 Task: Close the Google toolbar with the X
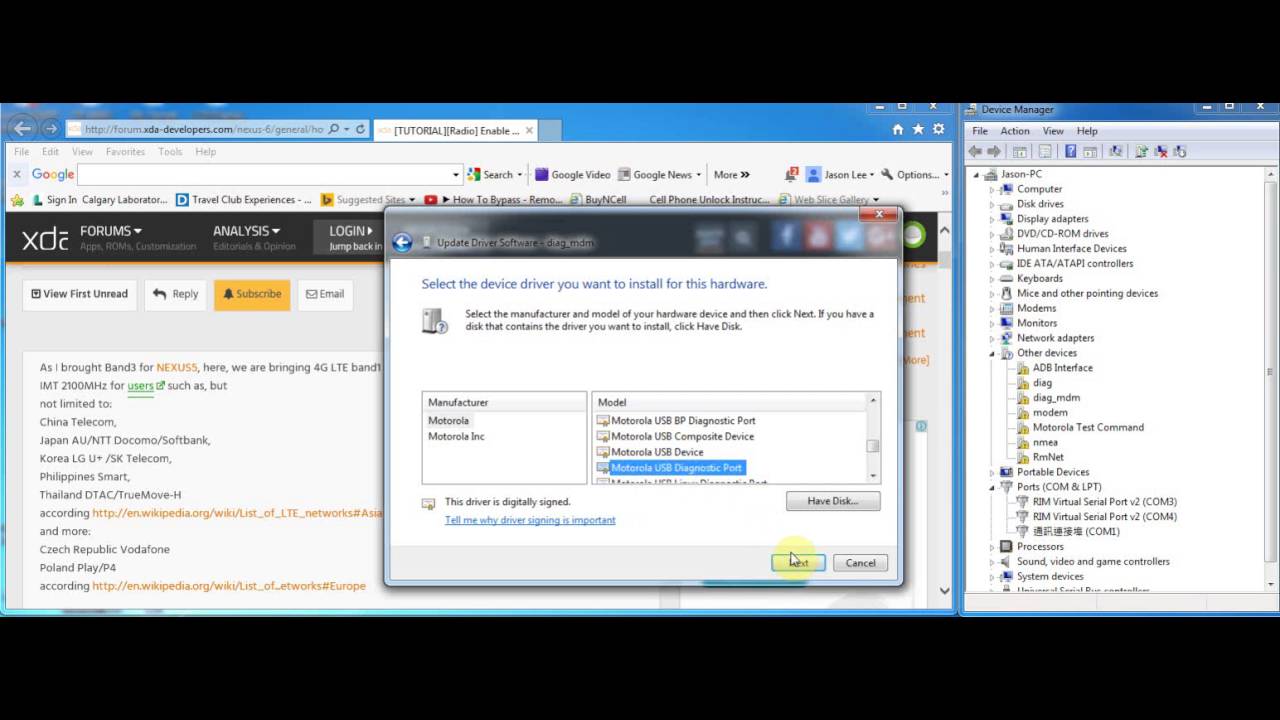[x=17, y=174]
